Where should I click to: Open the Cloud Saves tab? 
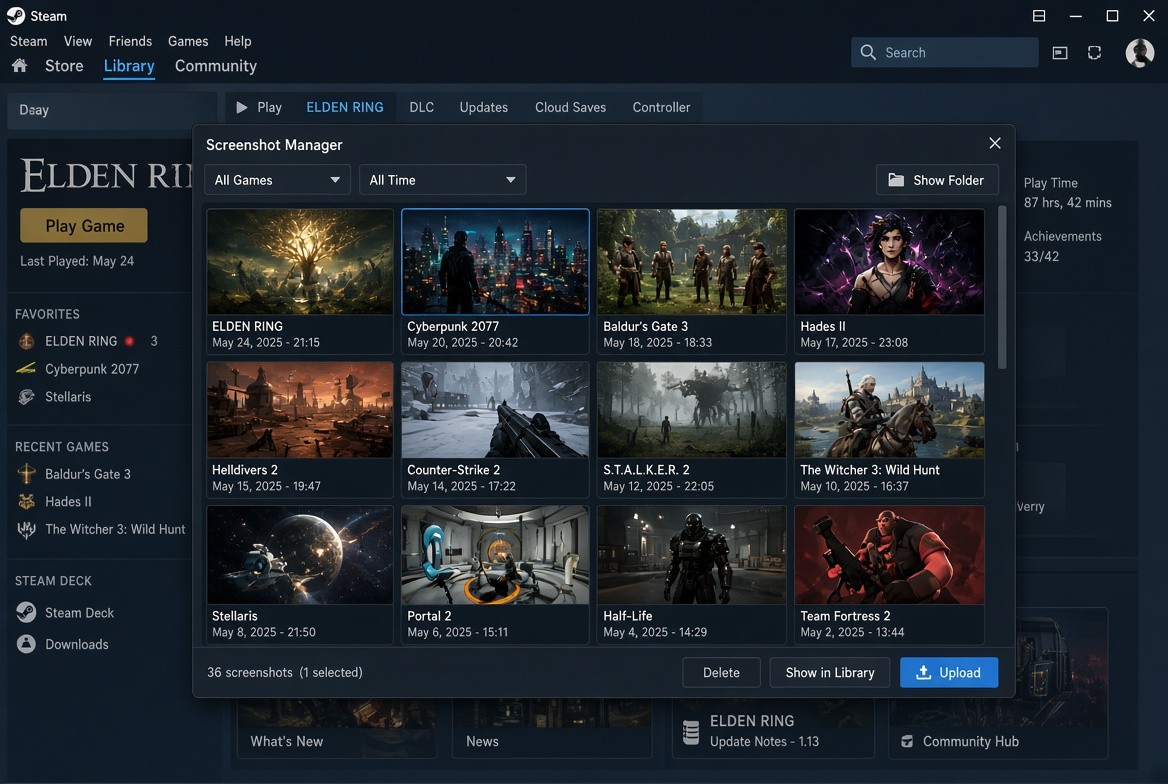tap(571, 107)
